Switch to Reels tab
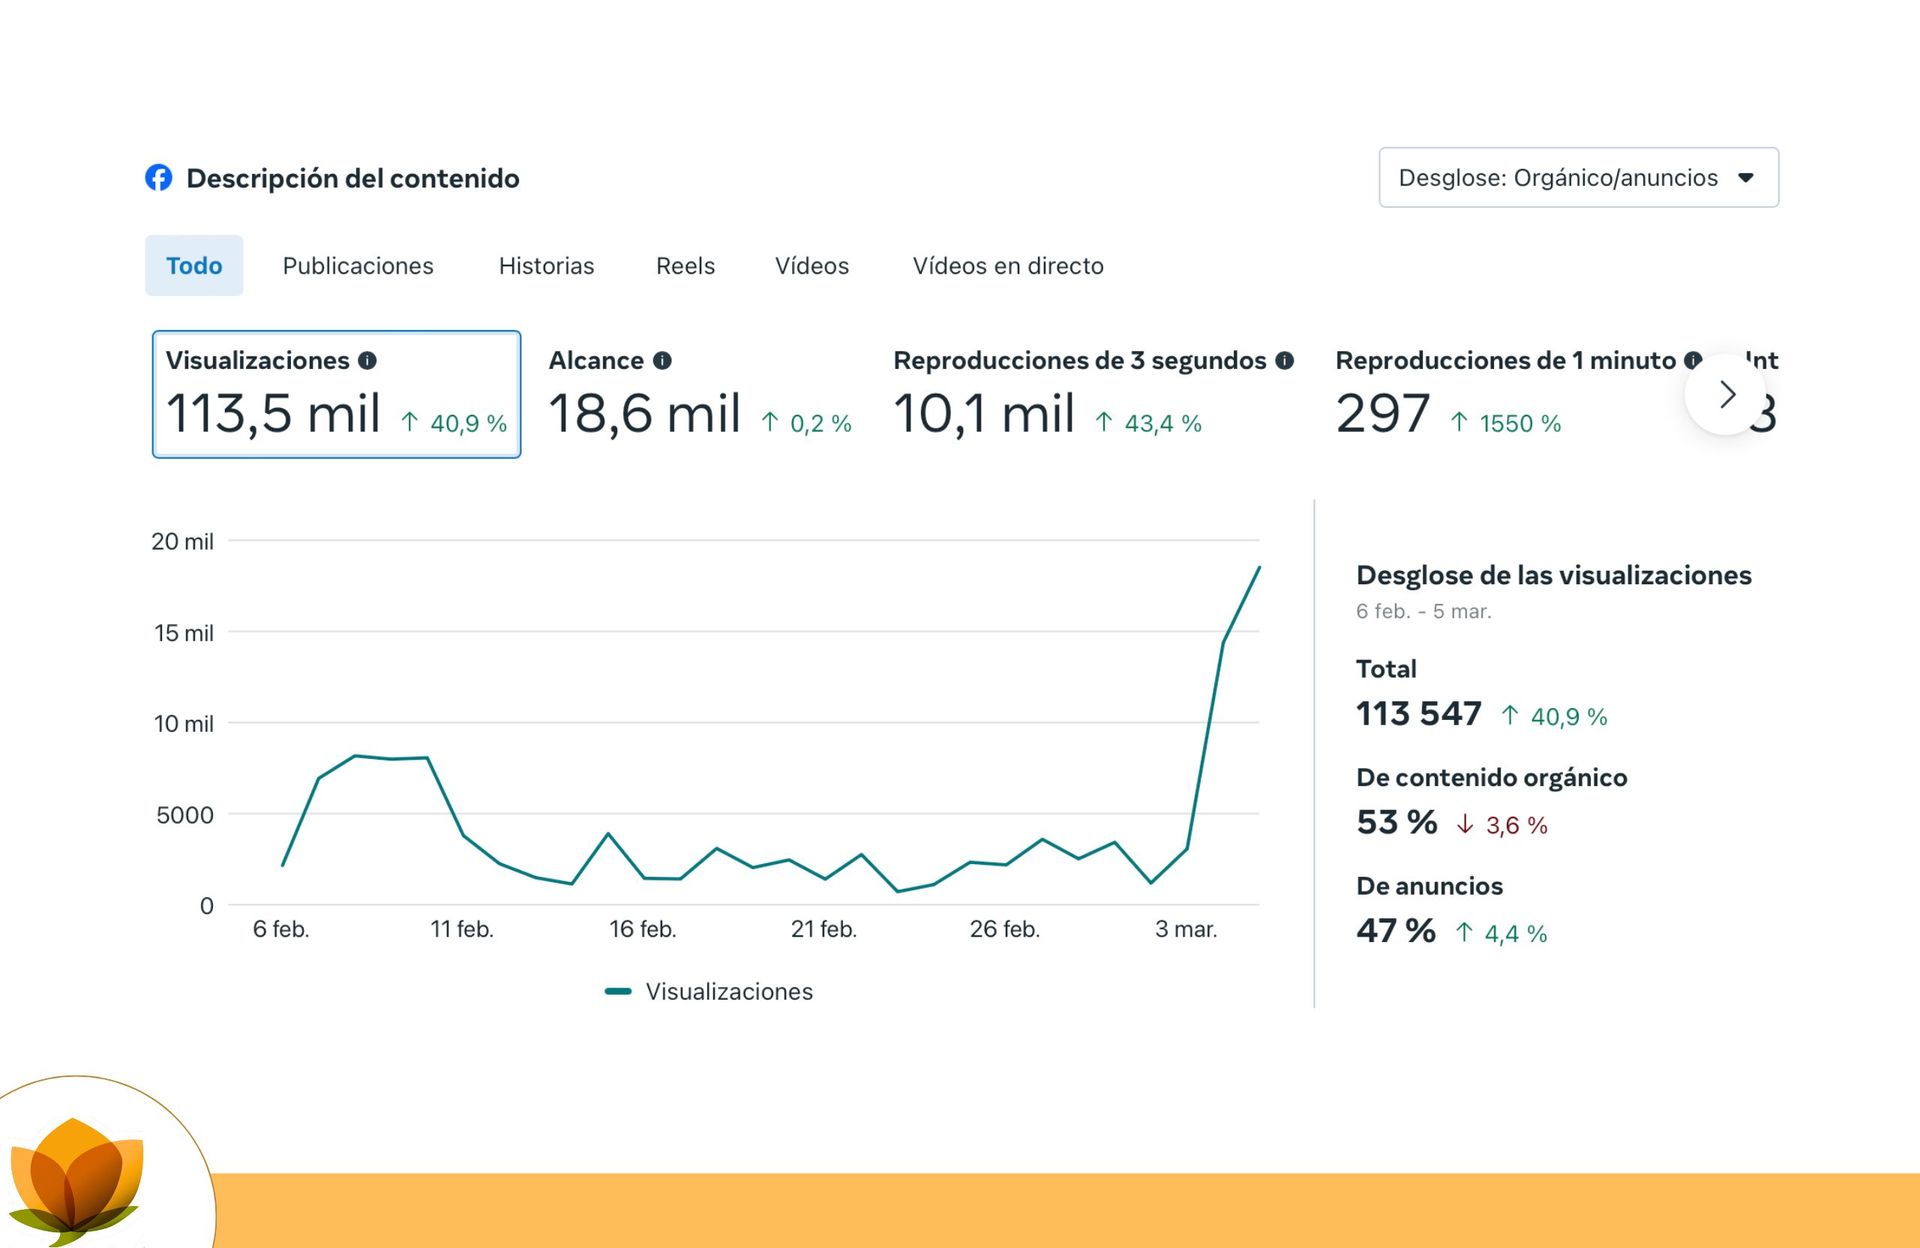The image size is (1920, 1248). (x=685, y=266)
